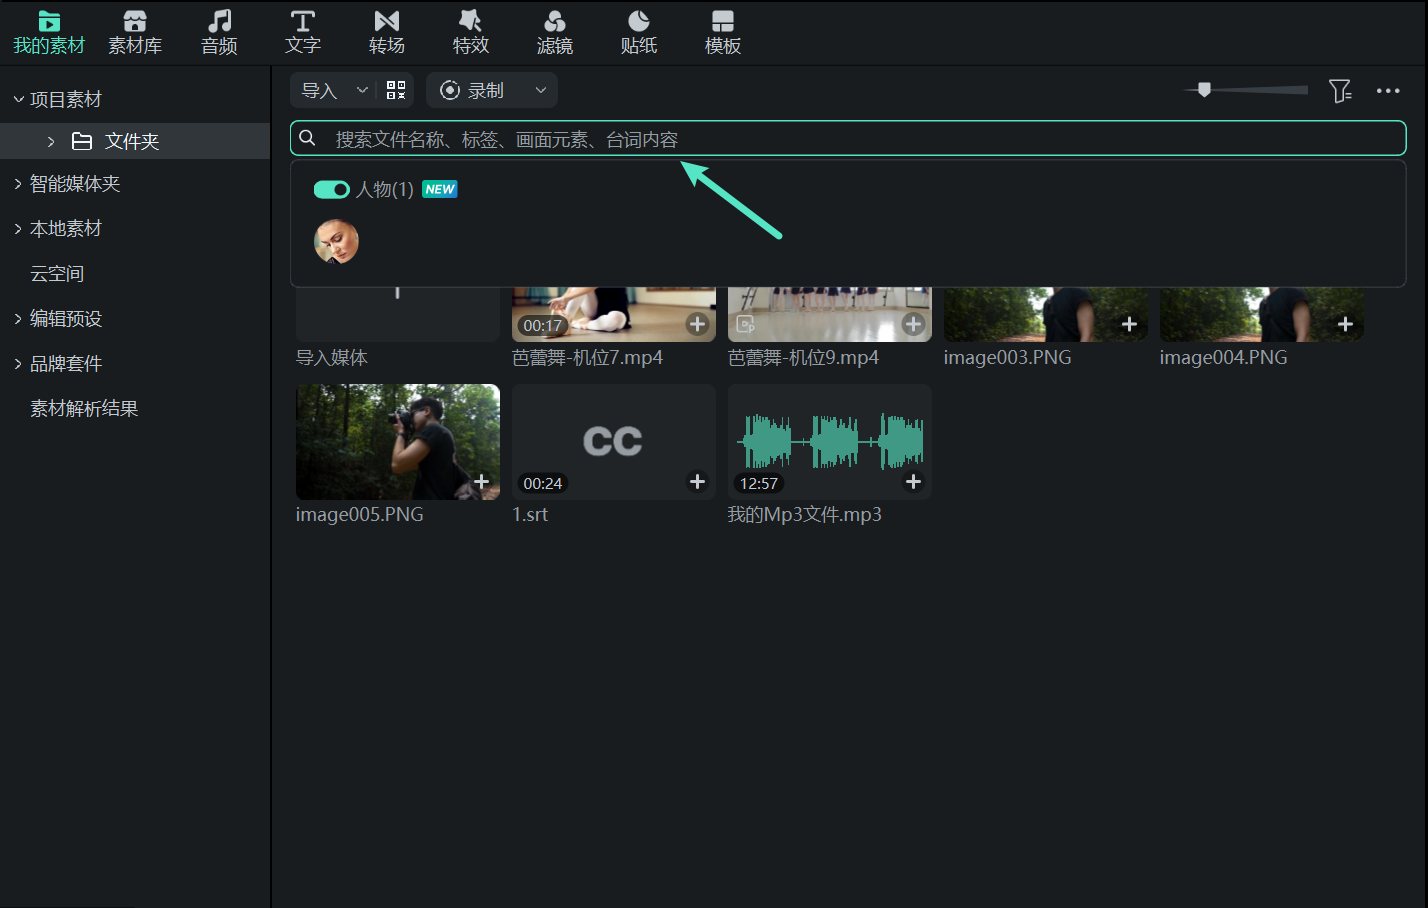
Task: Collapse the 项目素材 section
Action: pyautogui.click(x=18, y=99)
